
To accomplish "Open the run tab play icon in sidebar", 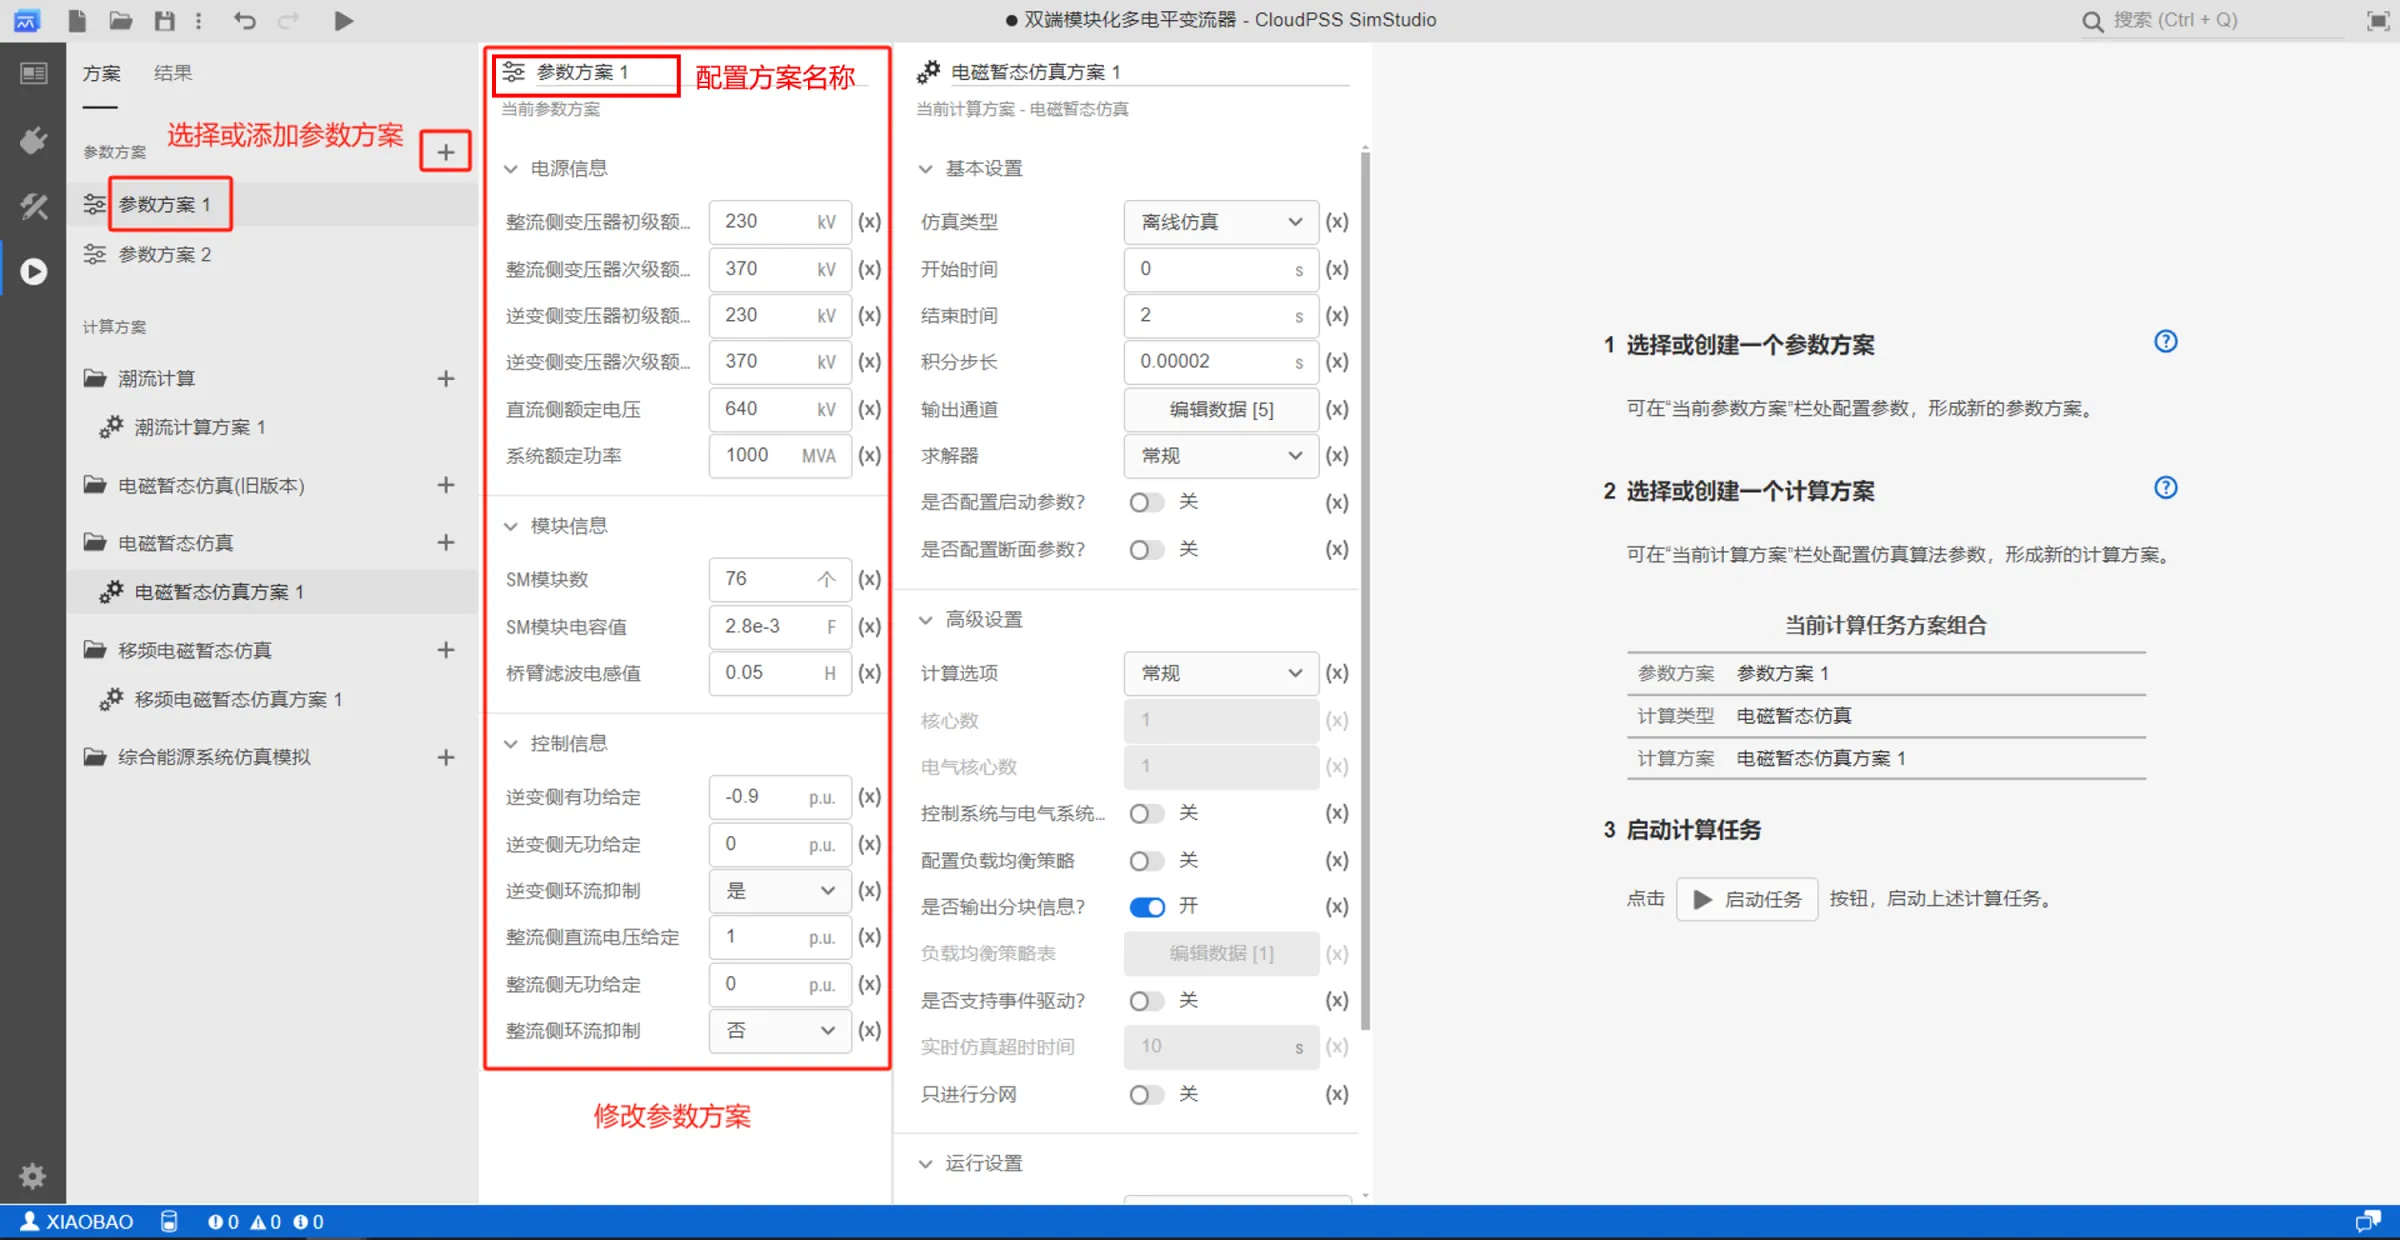I will [33, 271].
